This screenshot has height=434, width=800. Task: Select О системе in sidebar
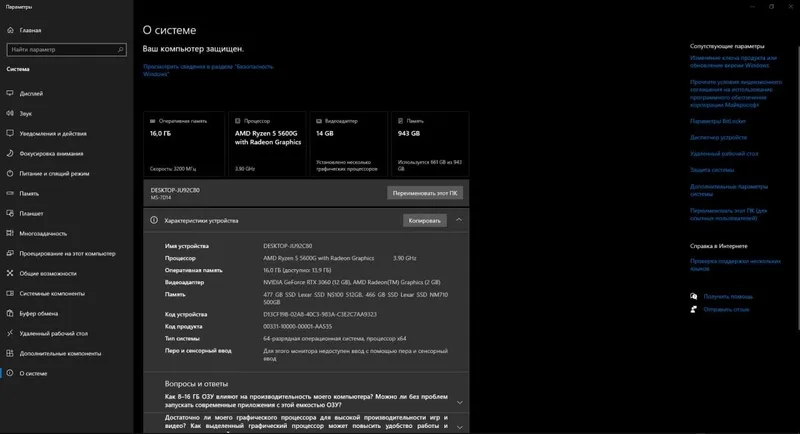(x=33, y=373)
